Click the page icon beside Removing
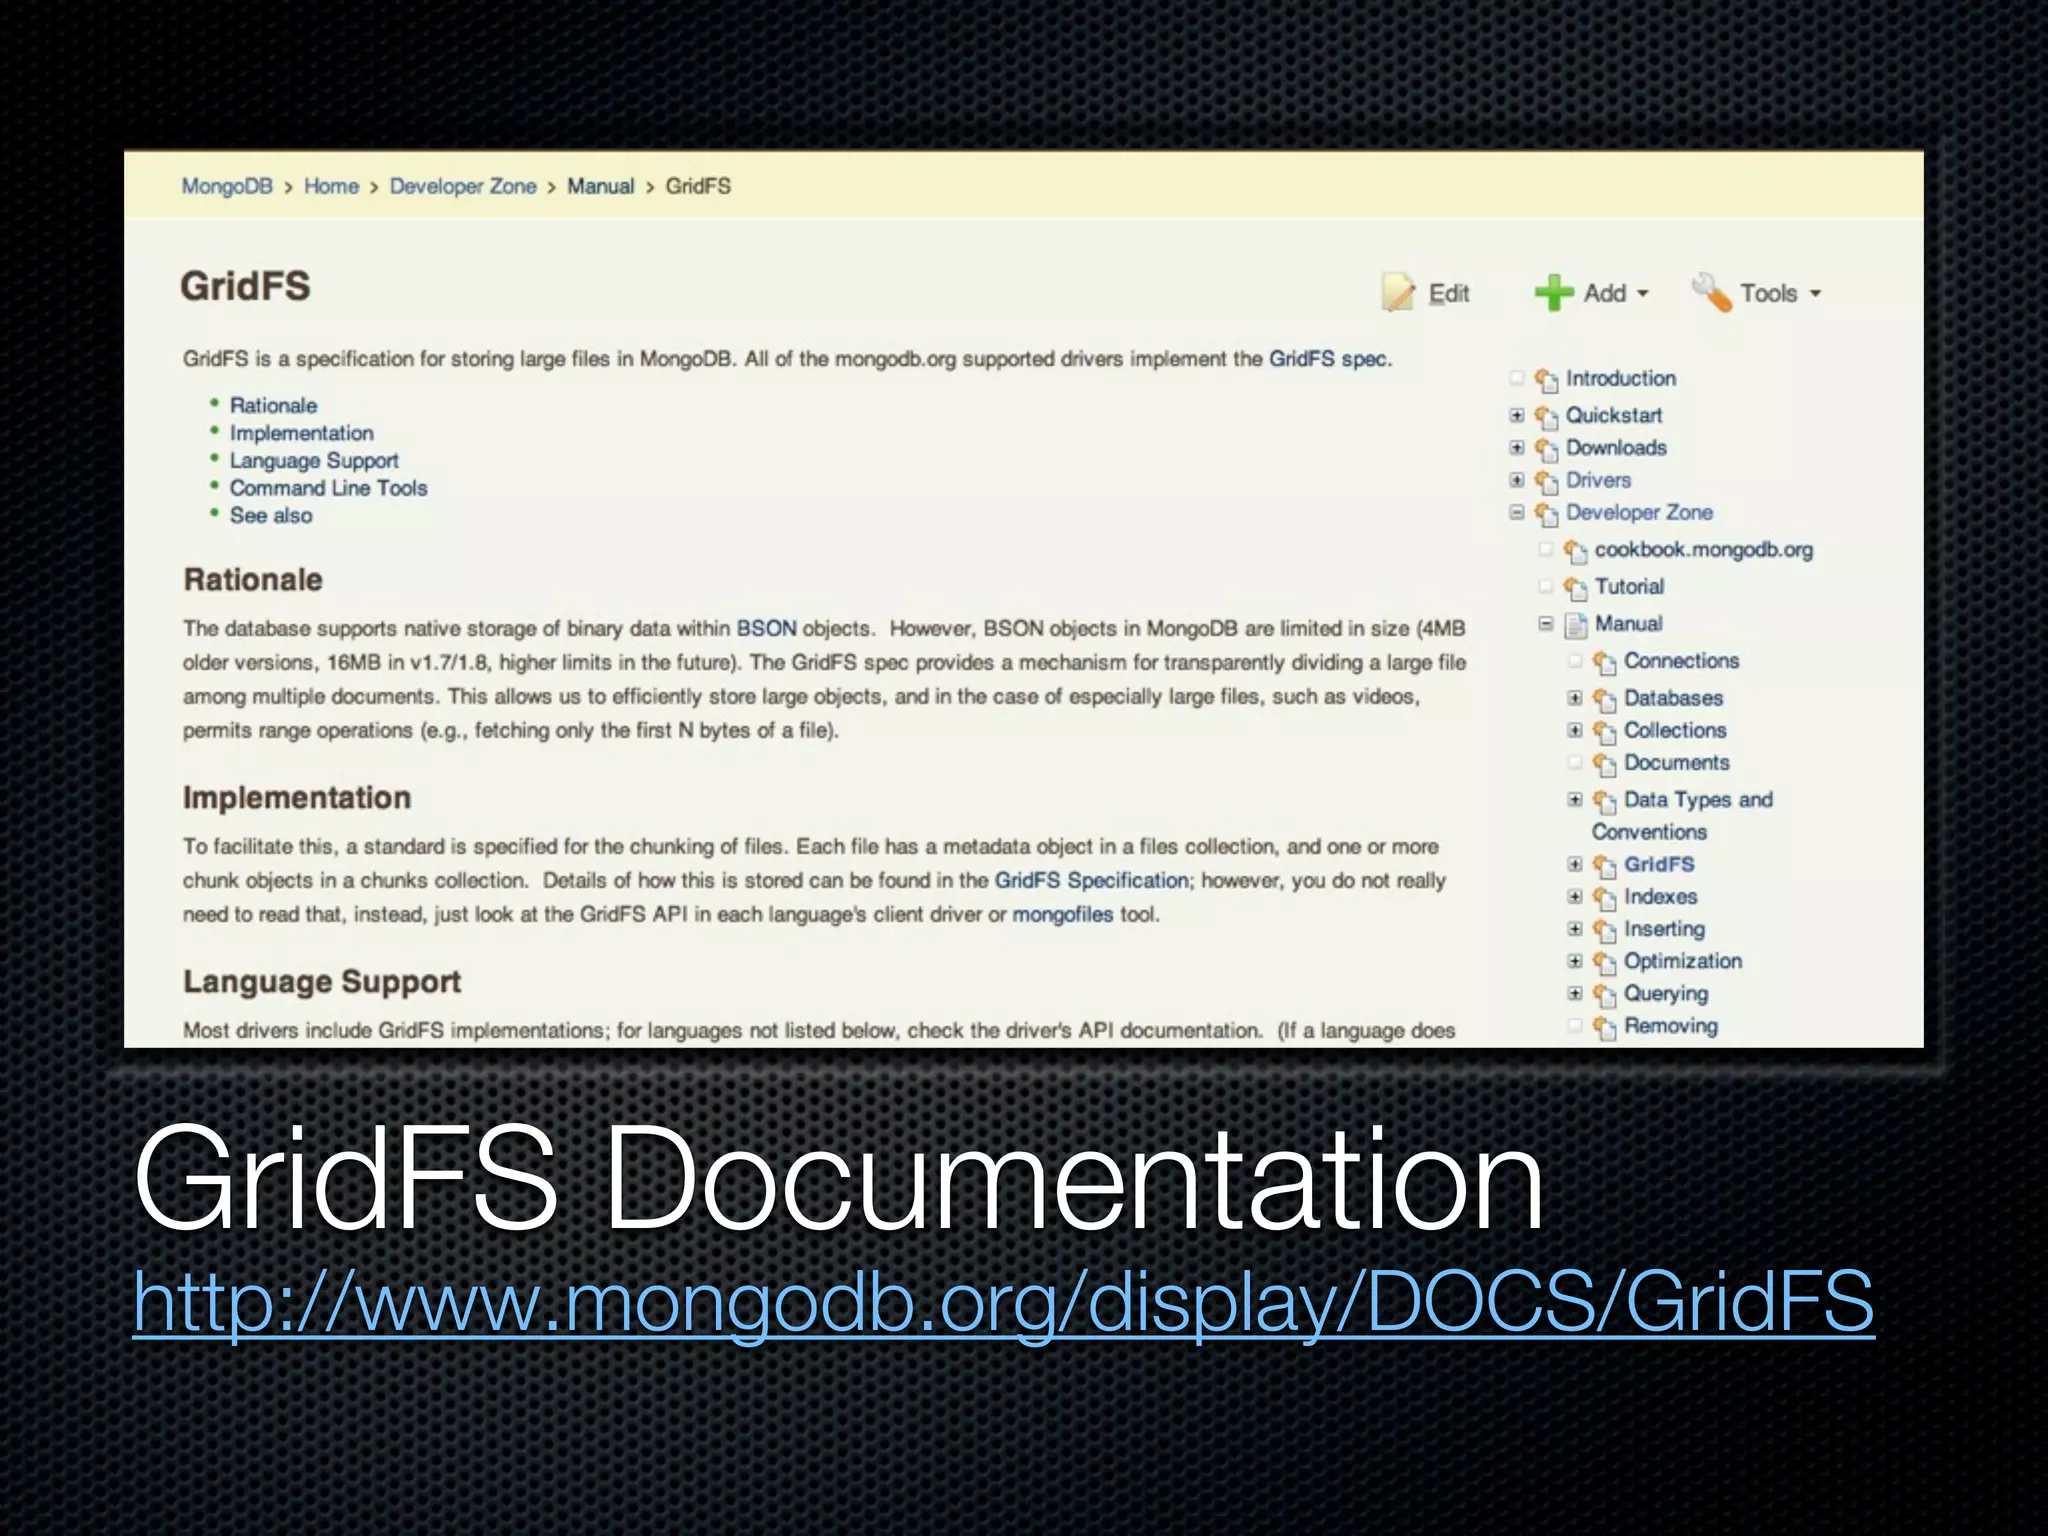The image size is (2048, 1536). pyautogui.click(x=1604, y=1027)
